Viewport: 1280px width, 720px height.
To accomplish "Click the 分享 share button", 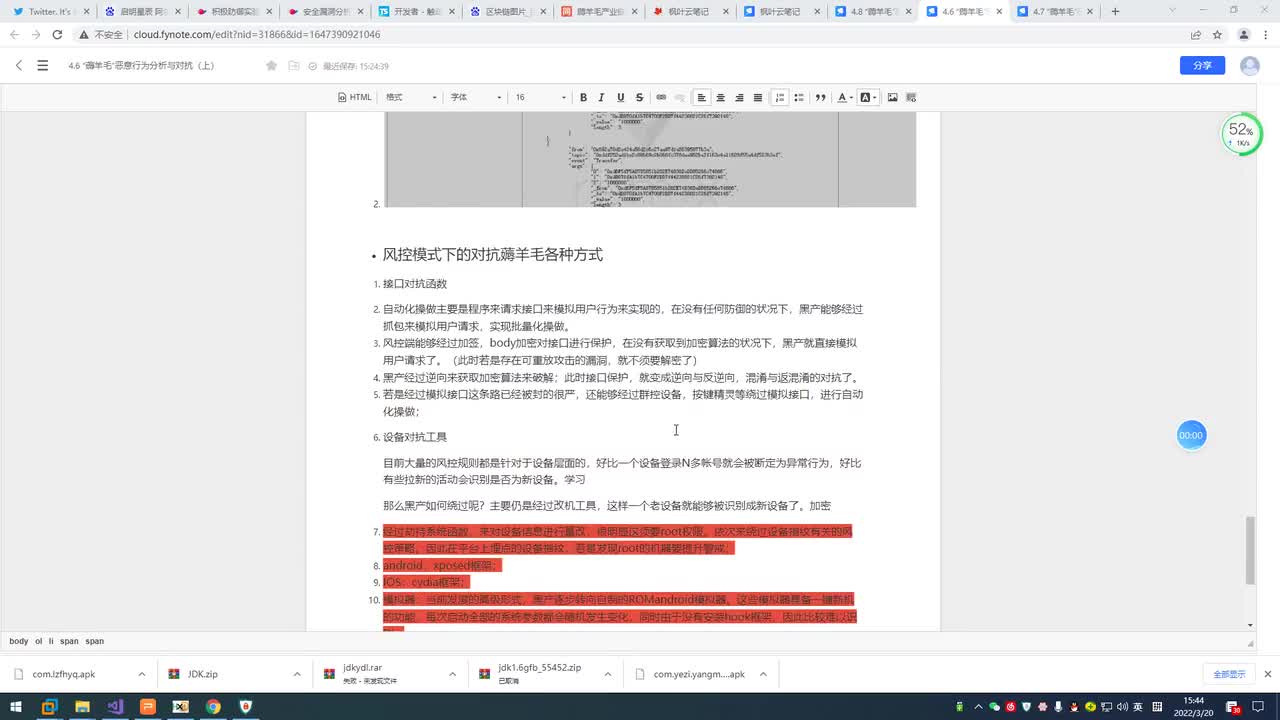I will coord(1202,65).
